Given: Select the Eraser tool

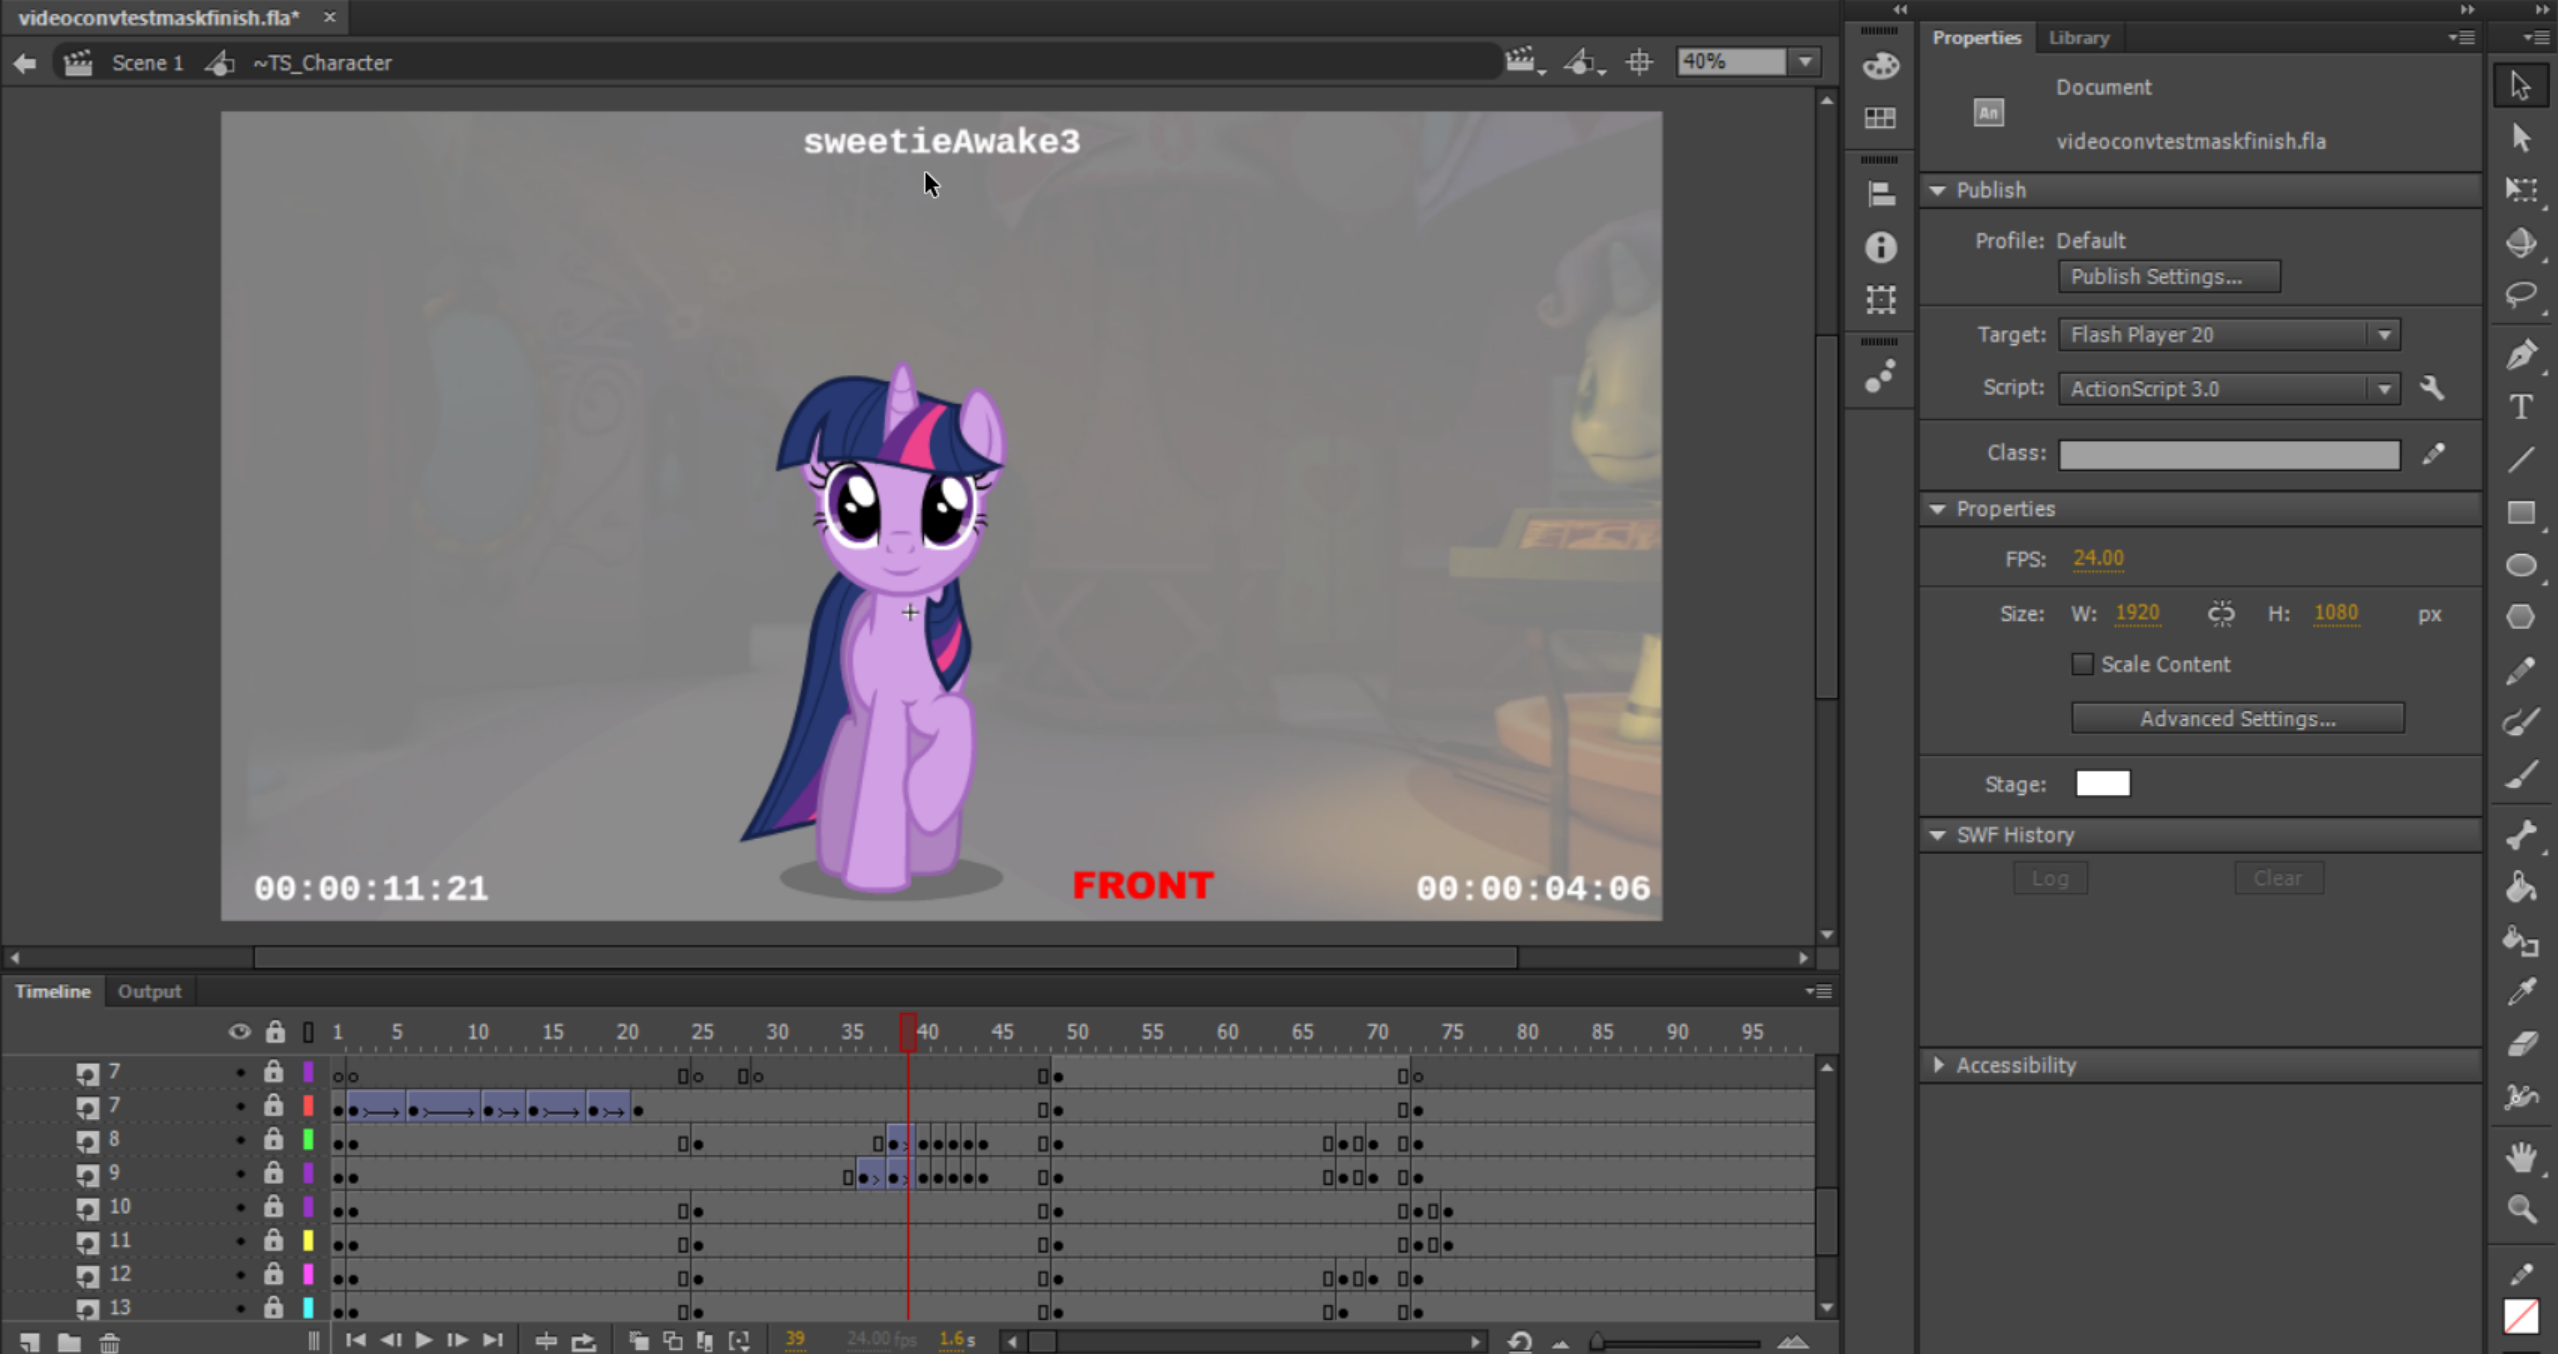Looking at the screenshot, I should point(2521,1043).
